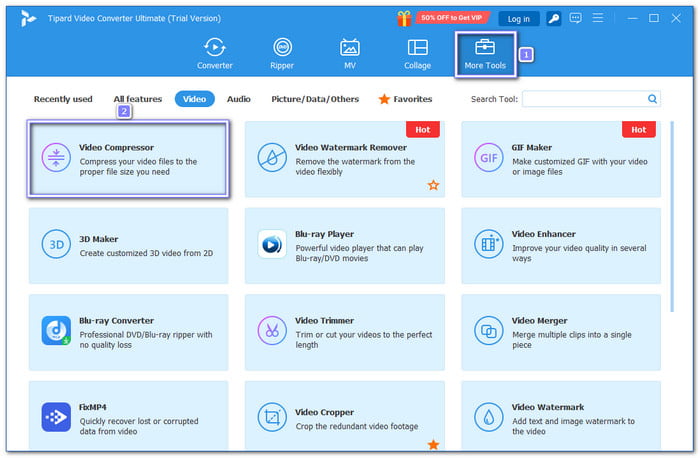
Task: Open the Favorites tab
Action: pos(405,99)
